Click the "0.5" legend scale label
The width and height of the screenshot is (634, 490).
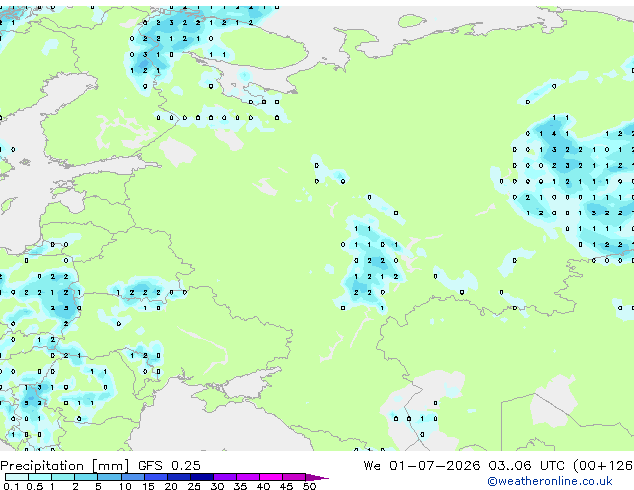[35, 486]
